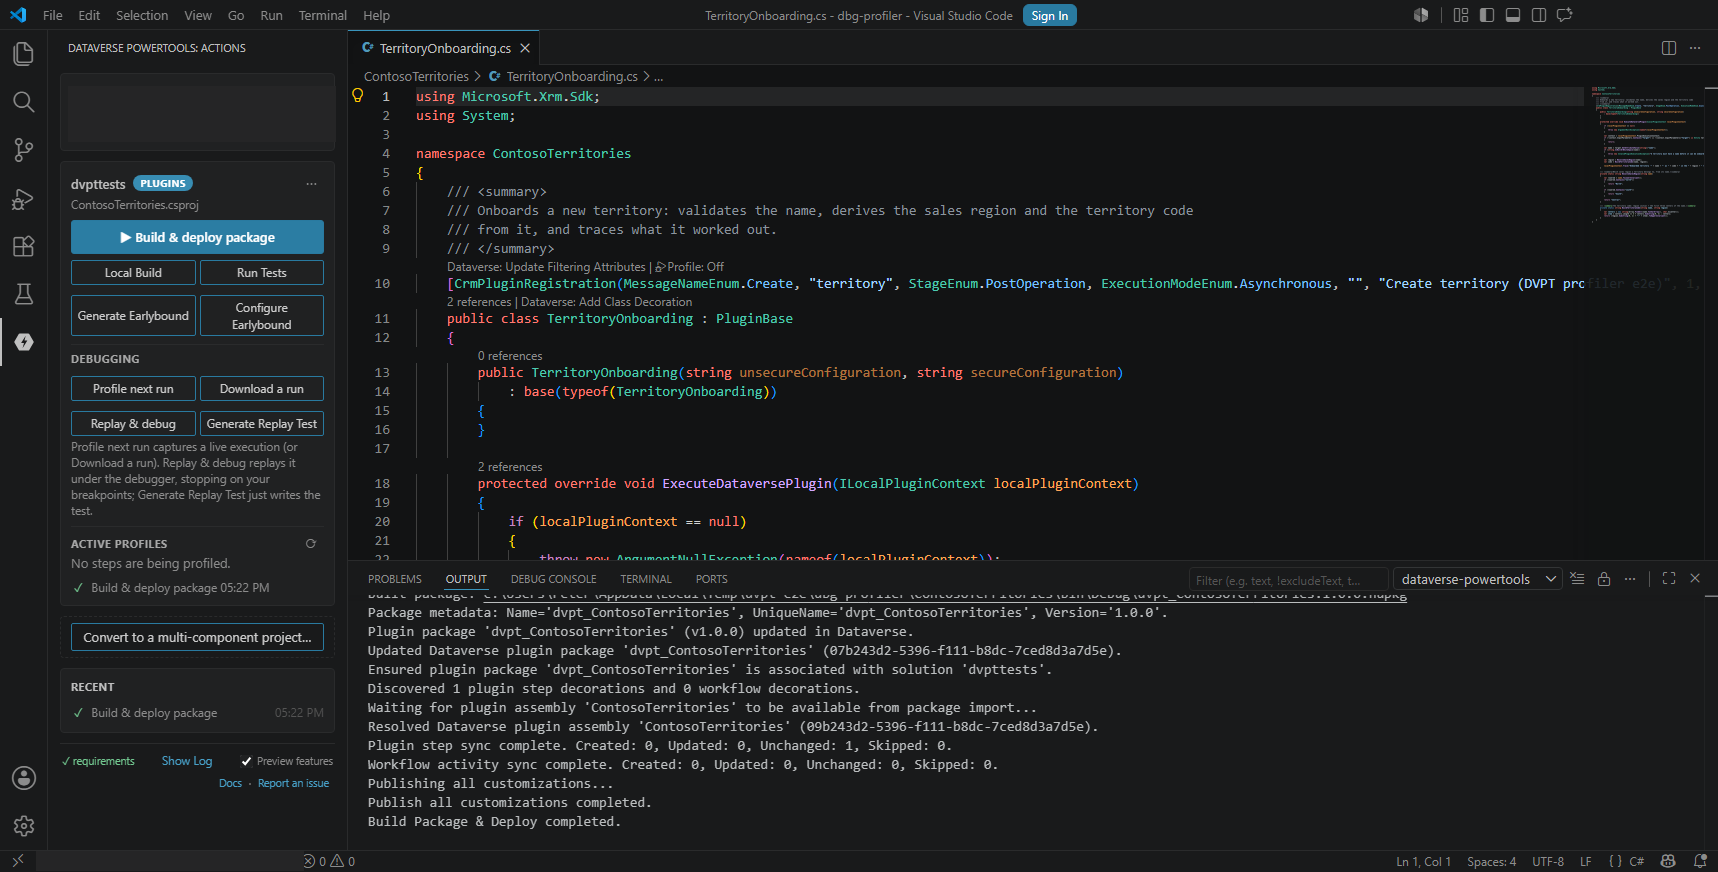This screenshot has height=872, width=1718.
Task: Click the editor minimap preview
Action: 1650,155
